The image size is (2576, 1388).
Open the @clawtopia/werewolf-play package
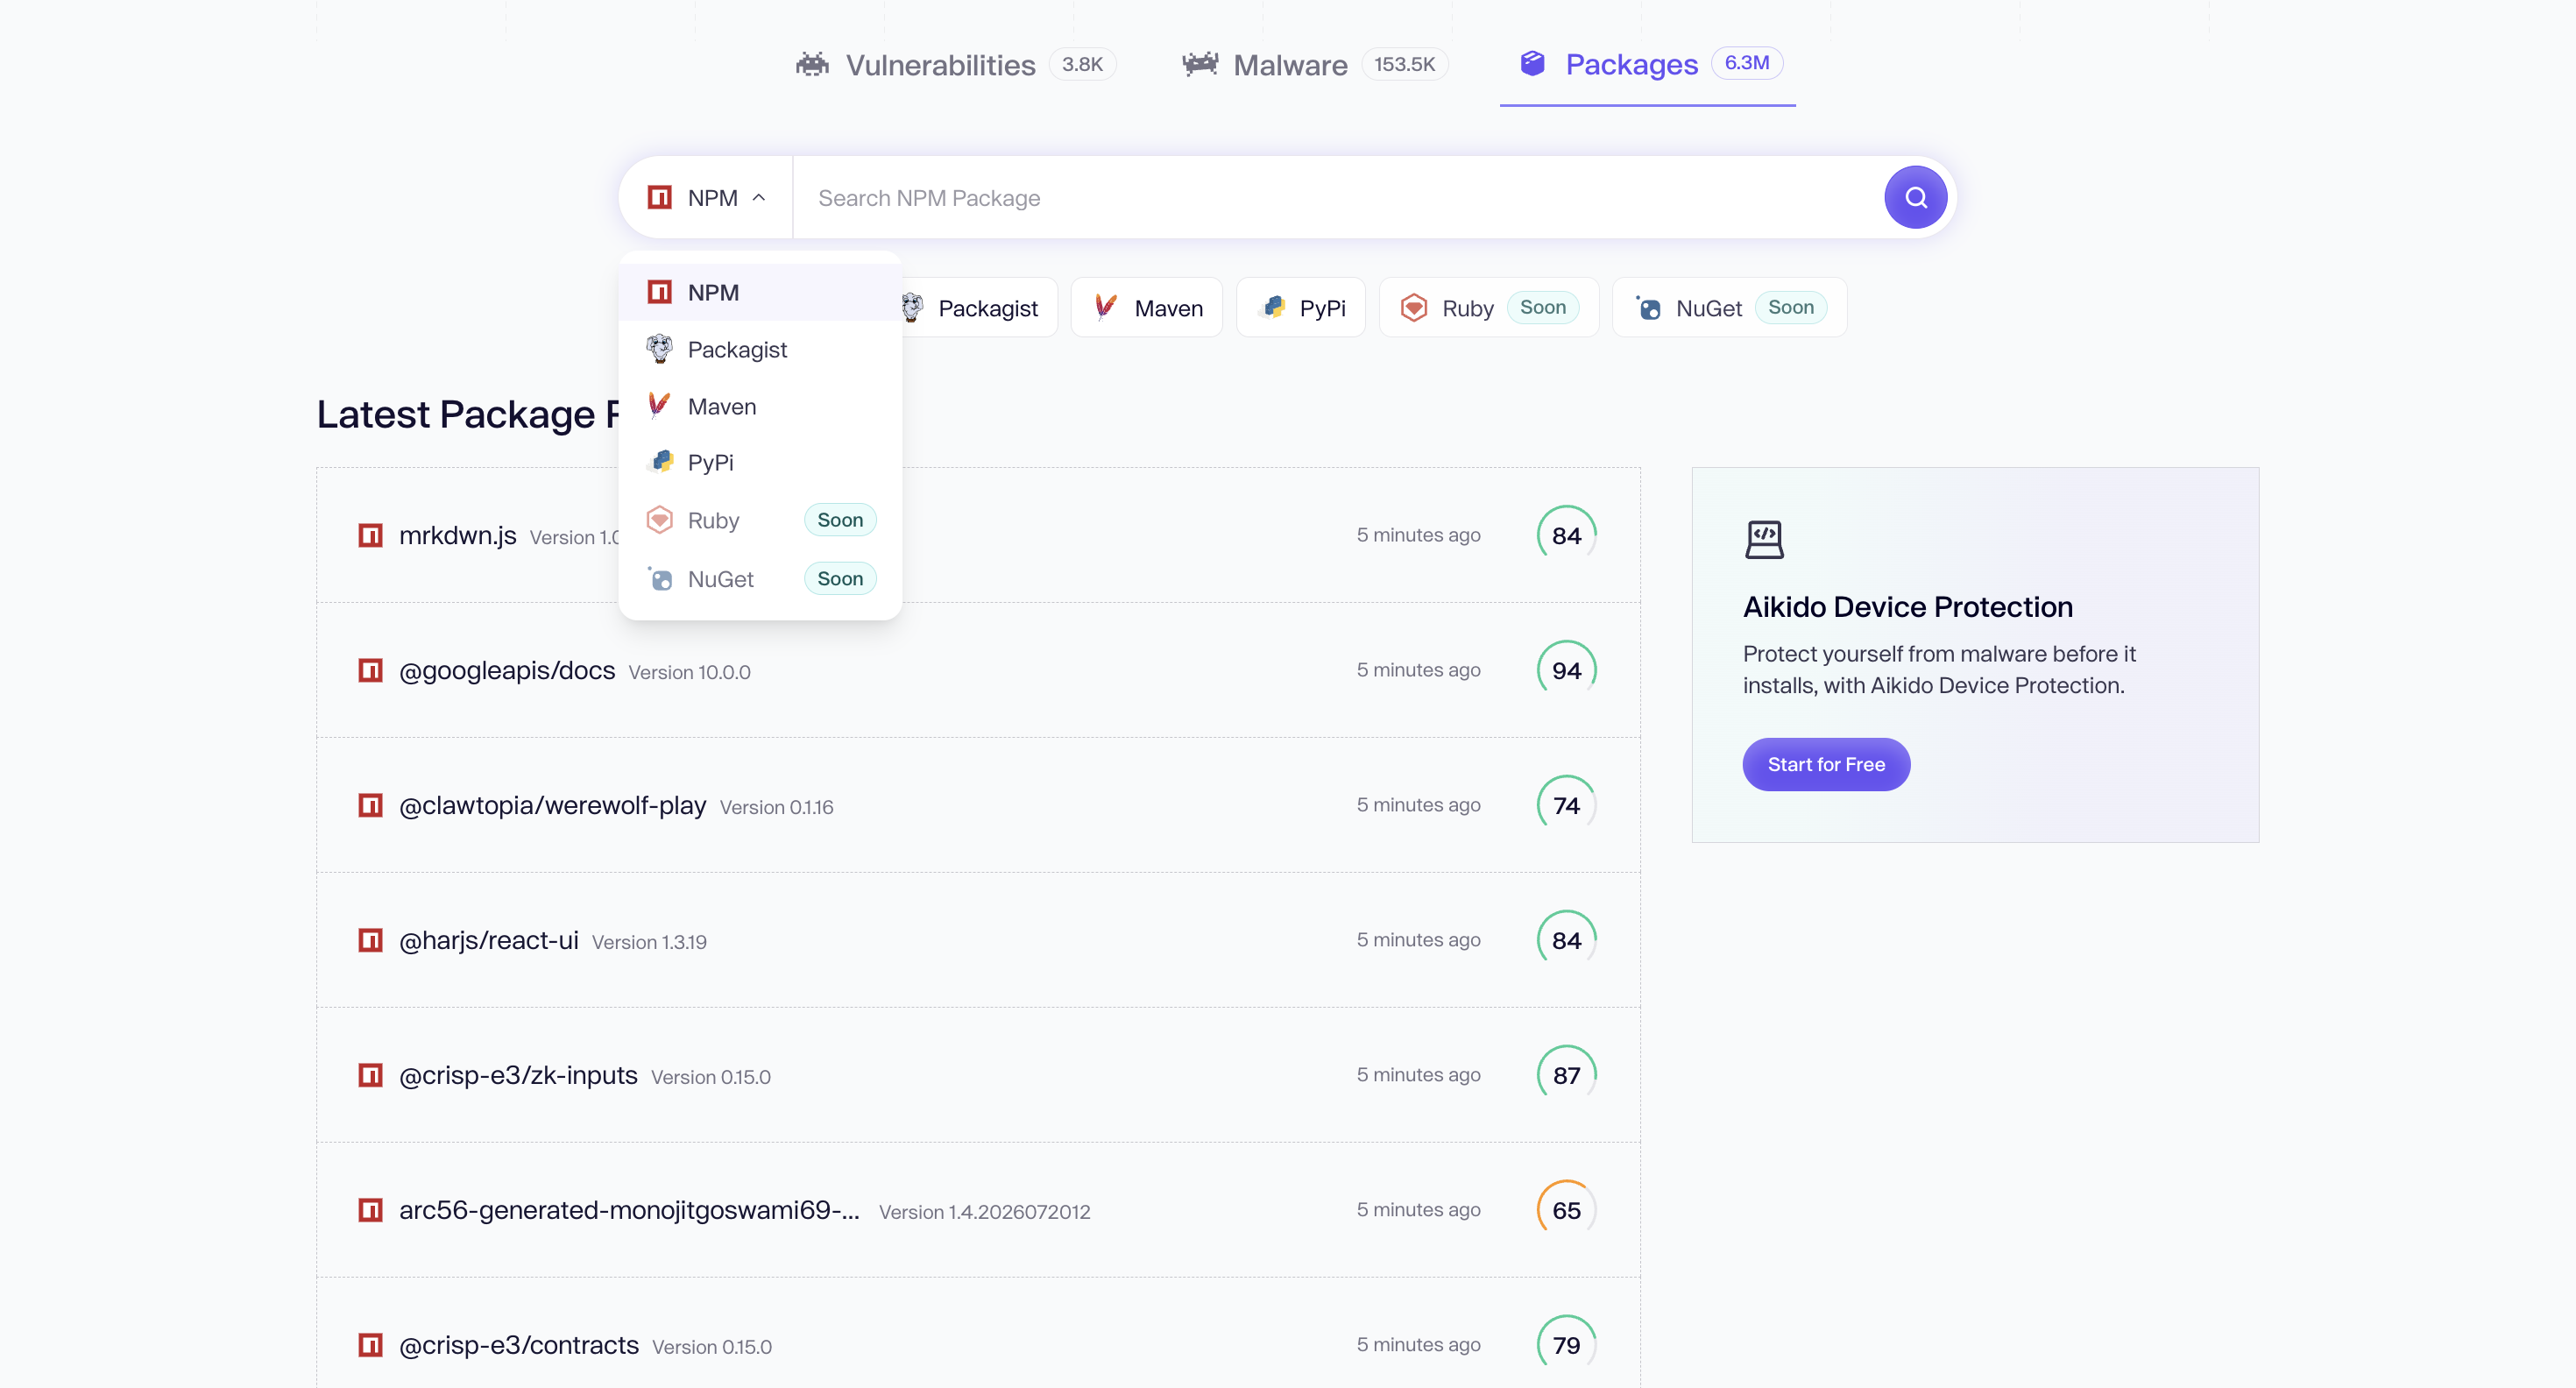(x=978, y=805)
